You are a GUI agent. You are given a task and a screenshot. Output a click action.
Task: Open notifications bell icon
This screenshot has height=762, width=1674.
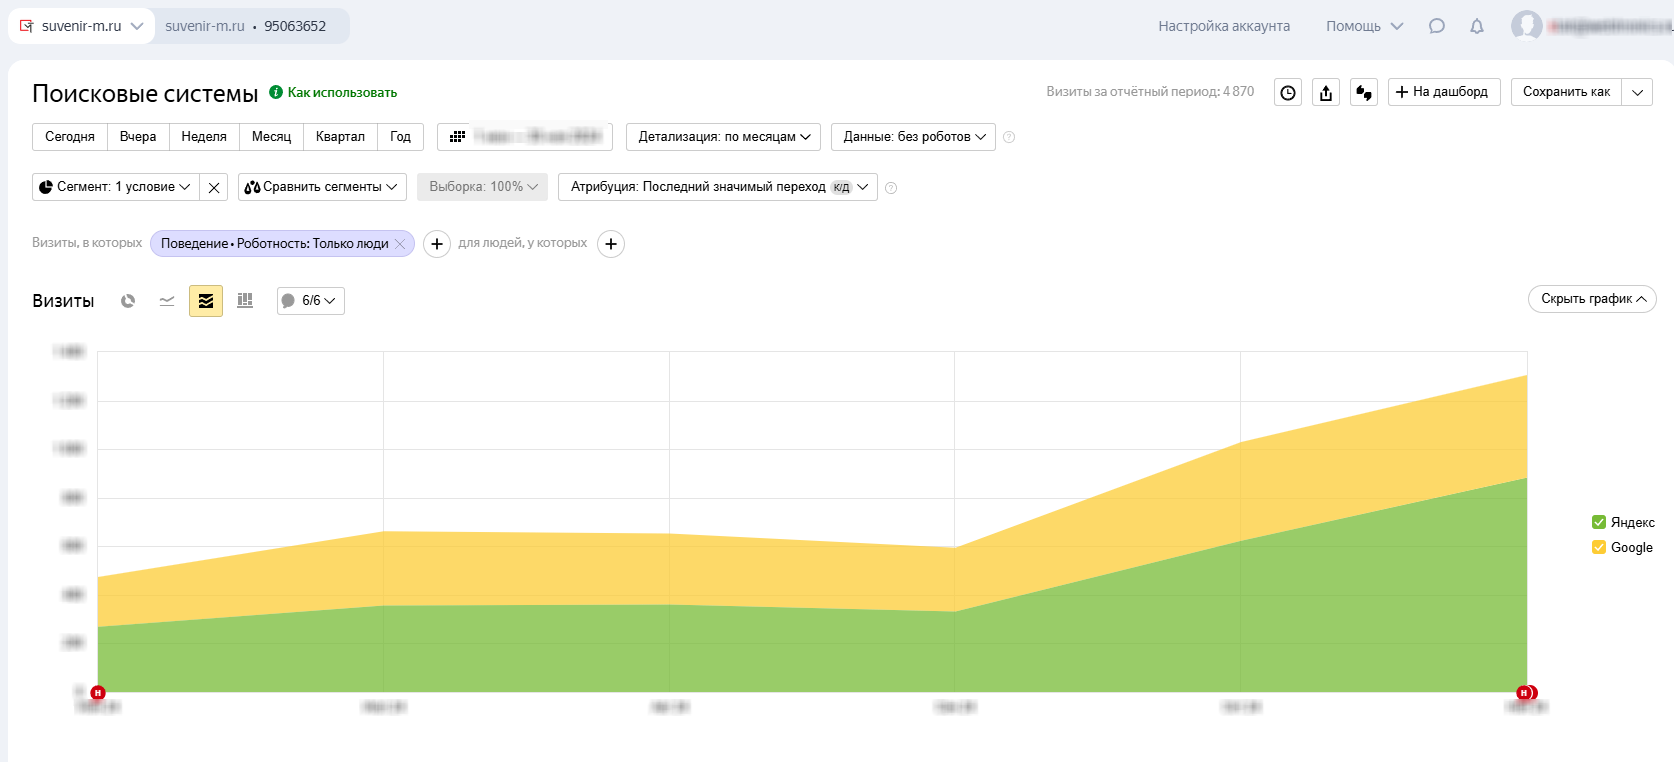1477,26
